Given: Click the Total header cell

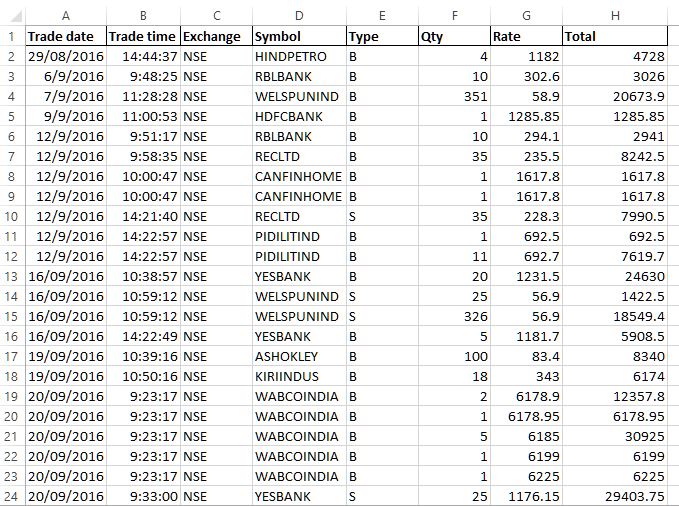Looking at the screenshot, I should click(615, 36).
